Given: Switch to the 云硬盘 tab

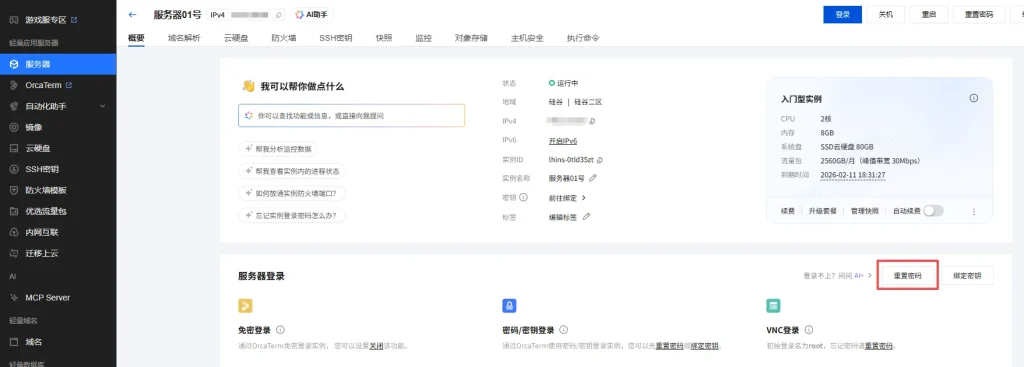Looking at the screenshot, I should pyautogui.click(x=236, y=38).
